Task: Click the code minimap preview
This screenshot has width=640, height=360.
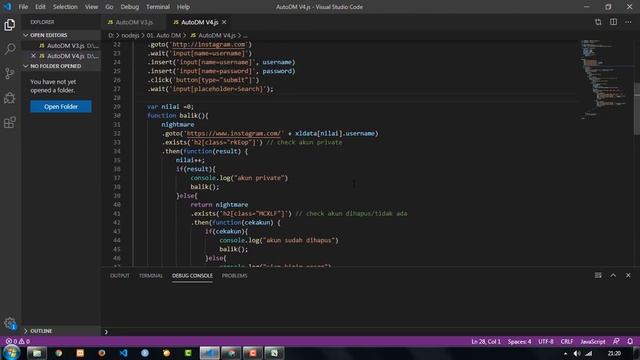Action: coord(606,80)
